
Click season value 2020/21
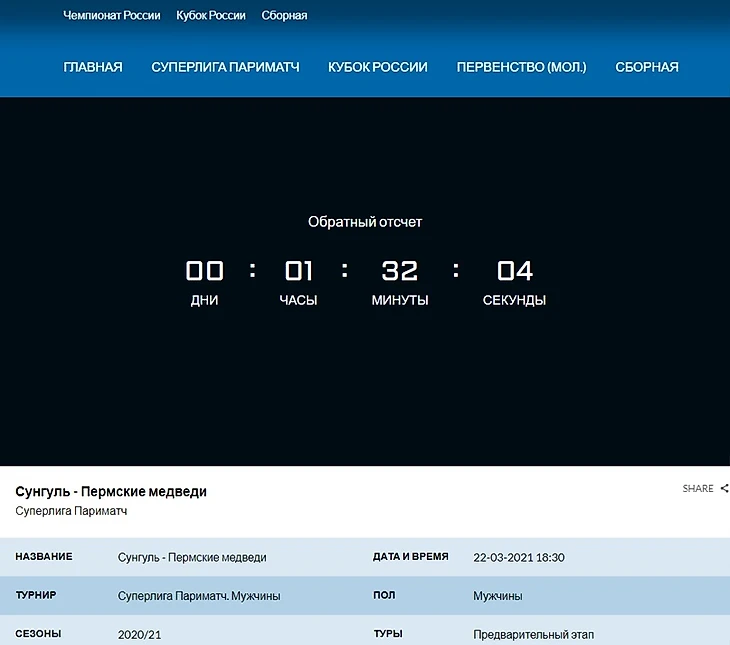coord(139,635)
